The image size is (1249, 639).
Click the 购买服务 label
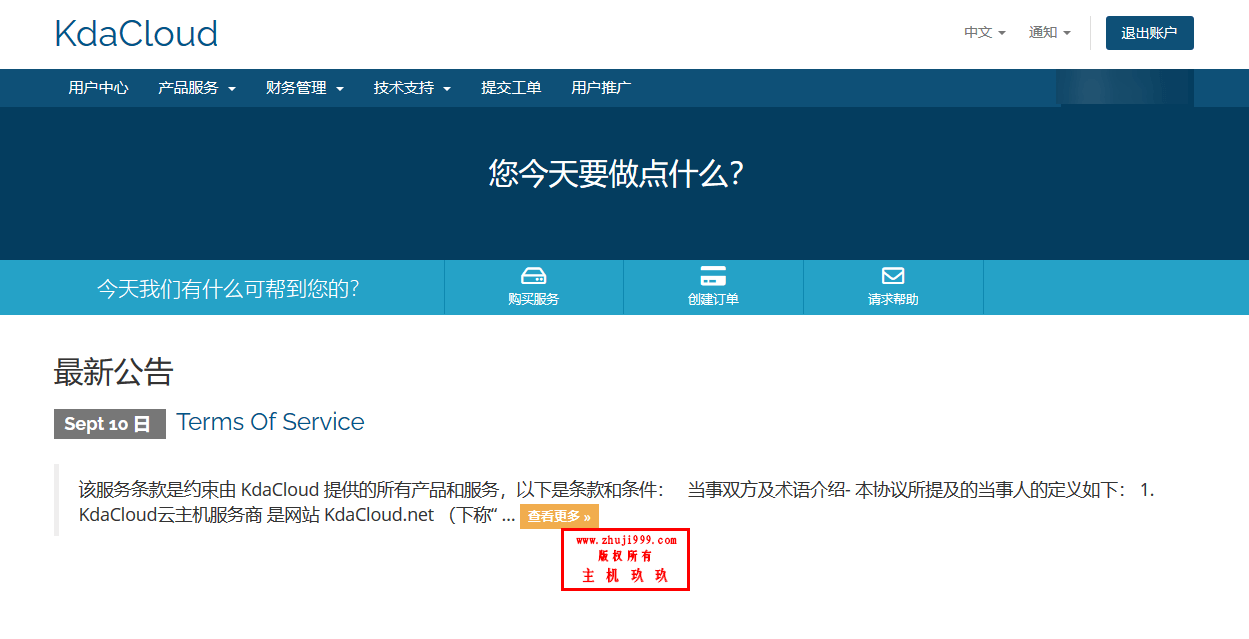pyautogui.click(x=533, y=299)
